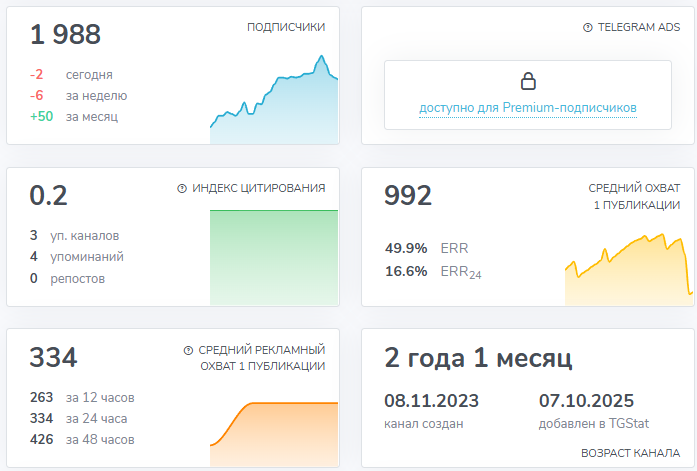
Task: Click the 49.9% ERR value
Action: tap(406, 248)
